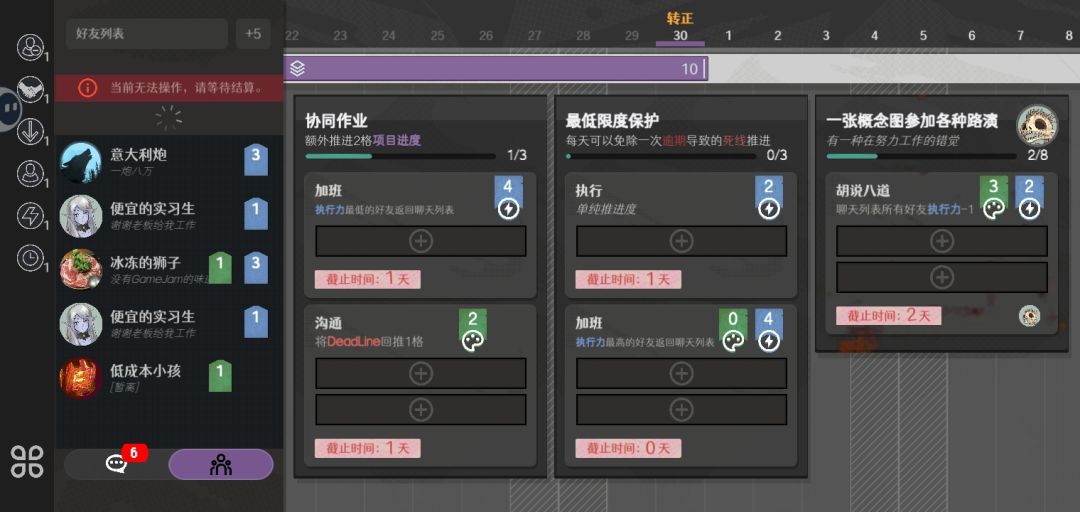Click the 最低限度保护 project title
The image size is (1080, 512).
pos(612,121)
